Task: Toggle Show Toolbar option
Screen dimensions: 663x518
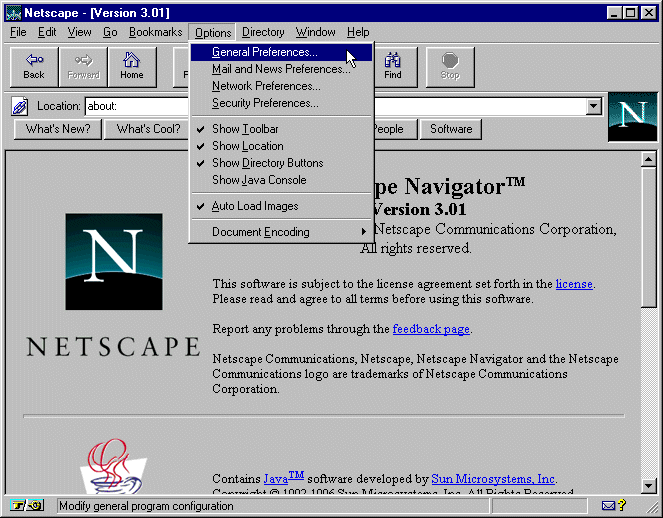Action: (x=281, y=129)
